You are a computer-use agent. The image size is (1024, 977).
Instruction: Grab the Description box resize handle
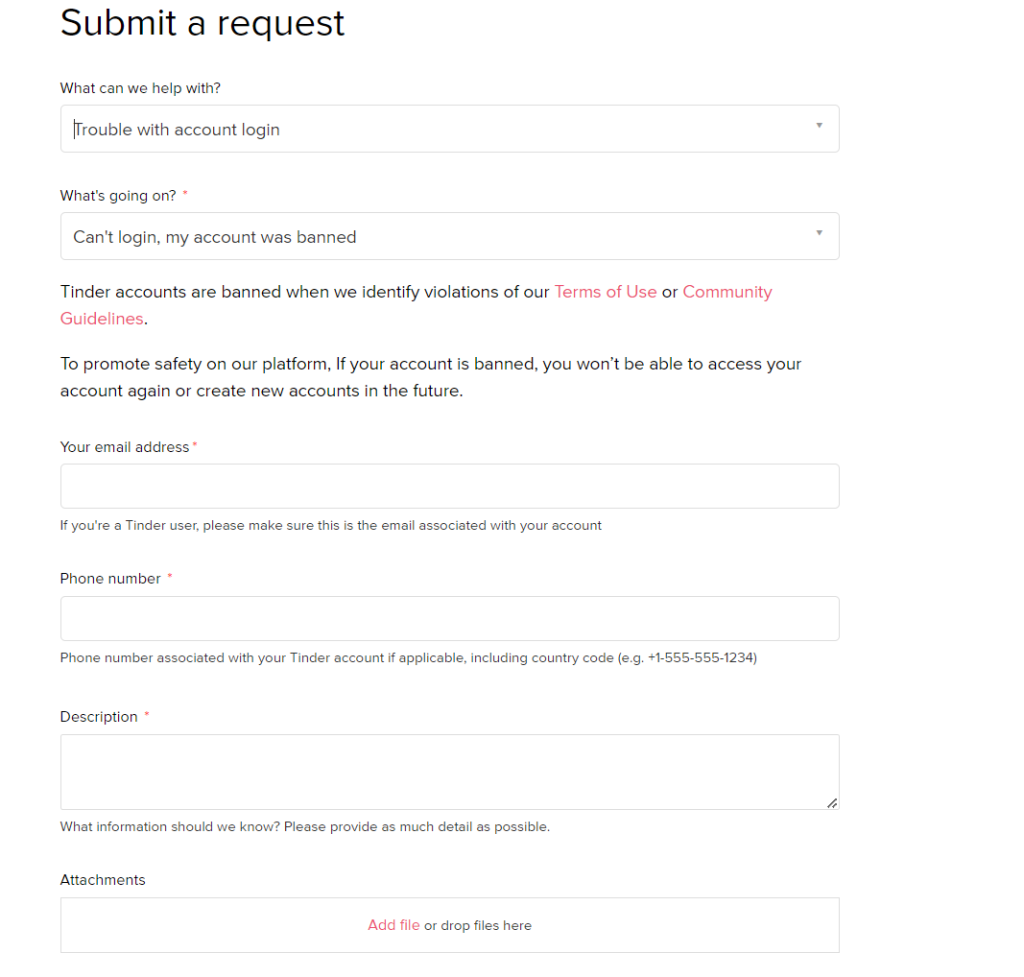point(832,802)
